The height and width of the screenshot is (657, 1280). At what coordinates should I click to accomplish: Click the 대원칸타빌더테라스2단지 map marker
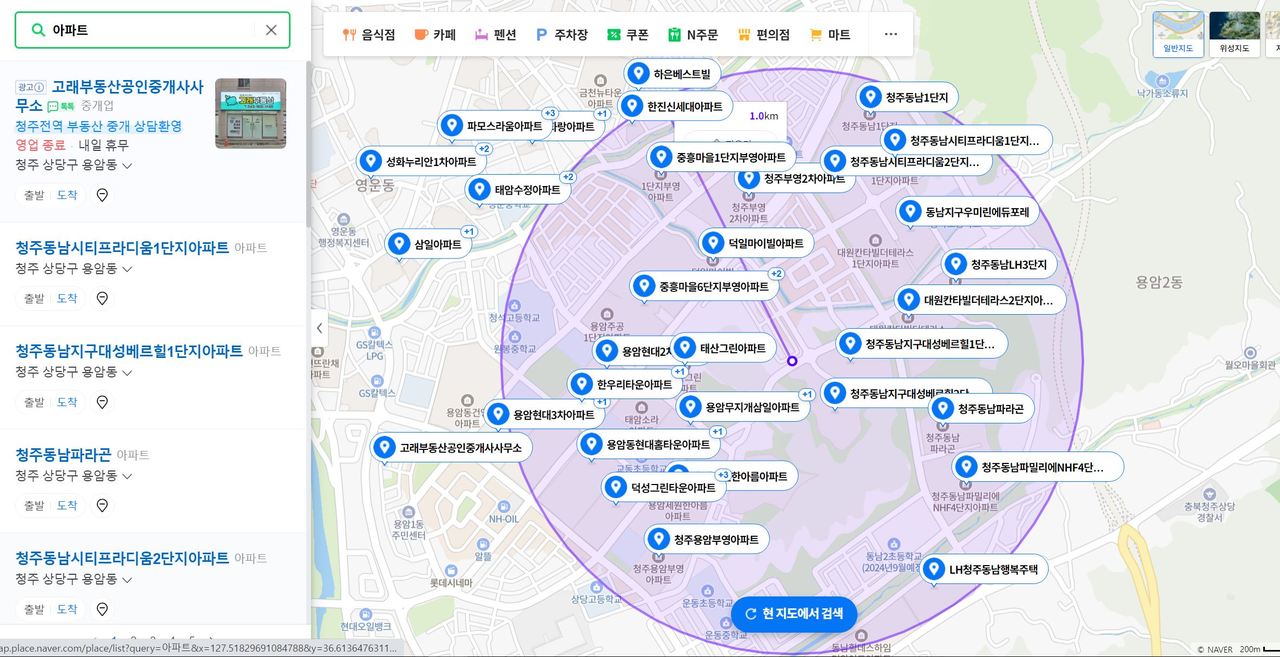980,300
